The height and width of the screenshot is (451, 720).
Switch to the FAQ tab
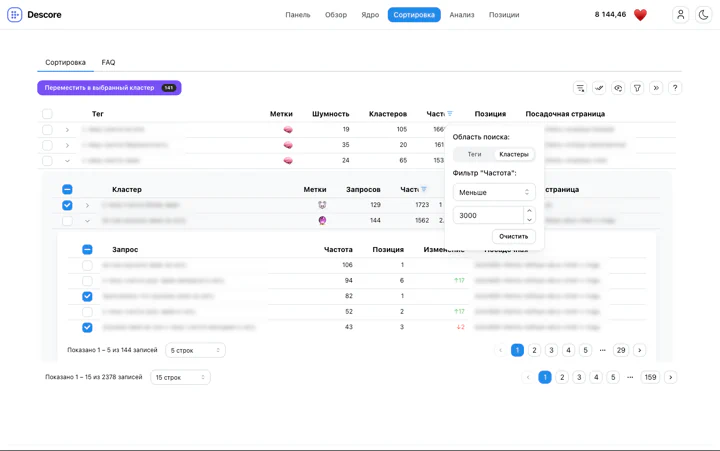tap(108, 62)
